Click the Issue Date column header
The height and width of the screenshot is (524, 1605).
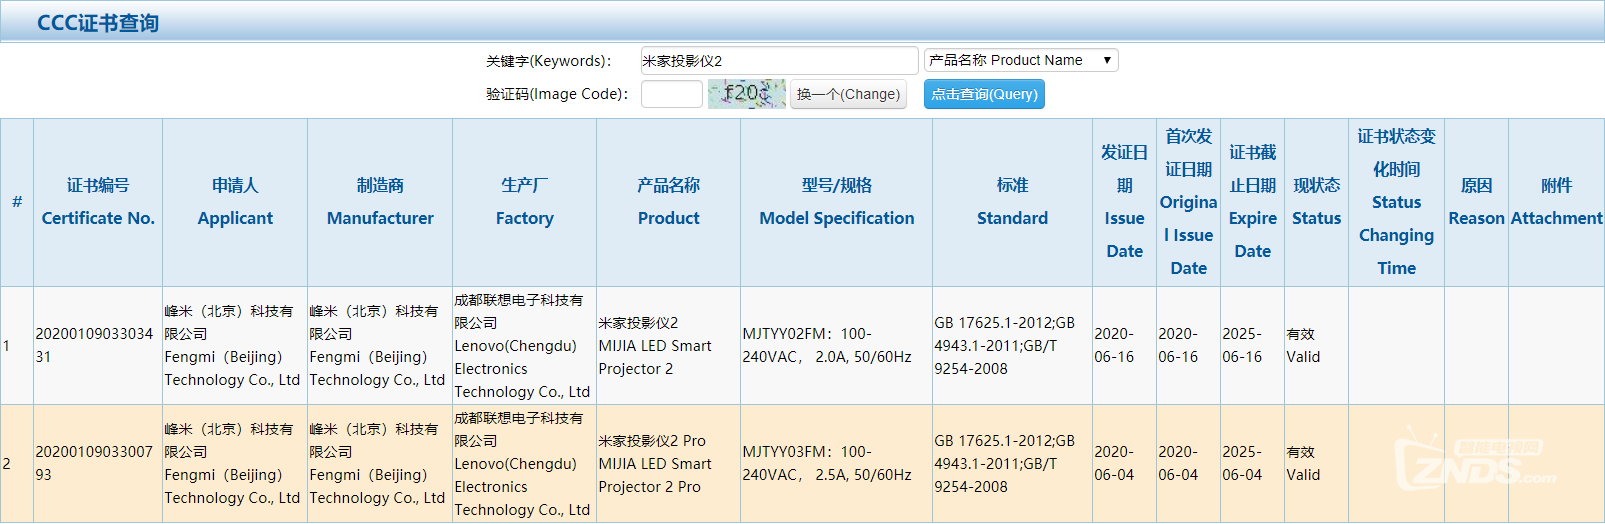[x=1125, y=202]
